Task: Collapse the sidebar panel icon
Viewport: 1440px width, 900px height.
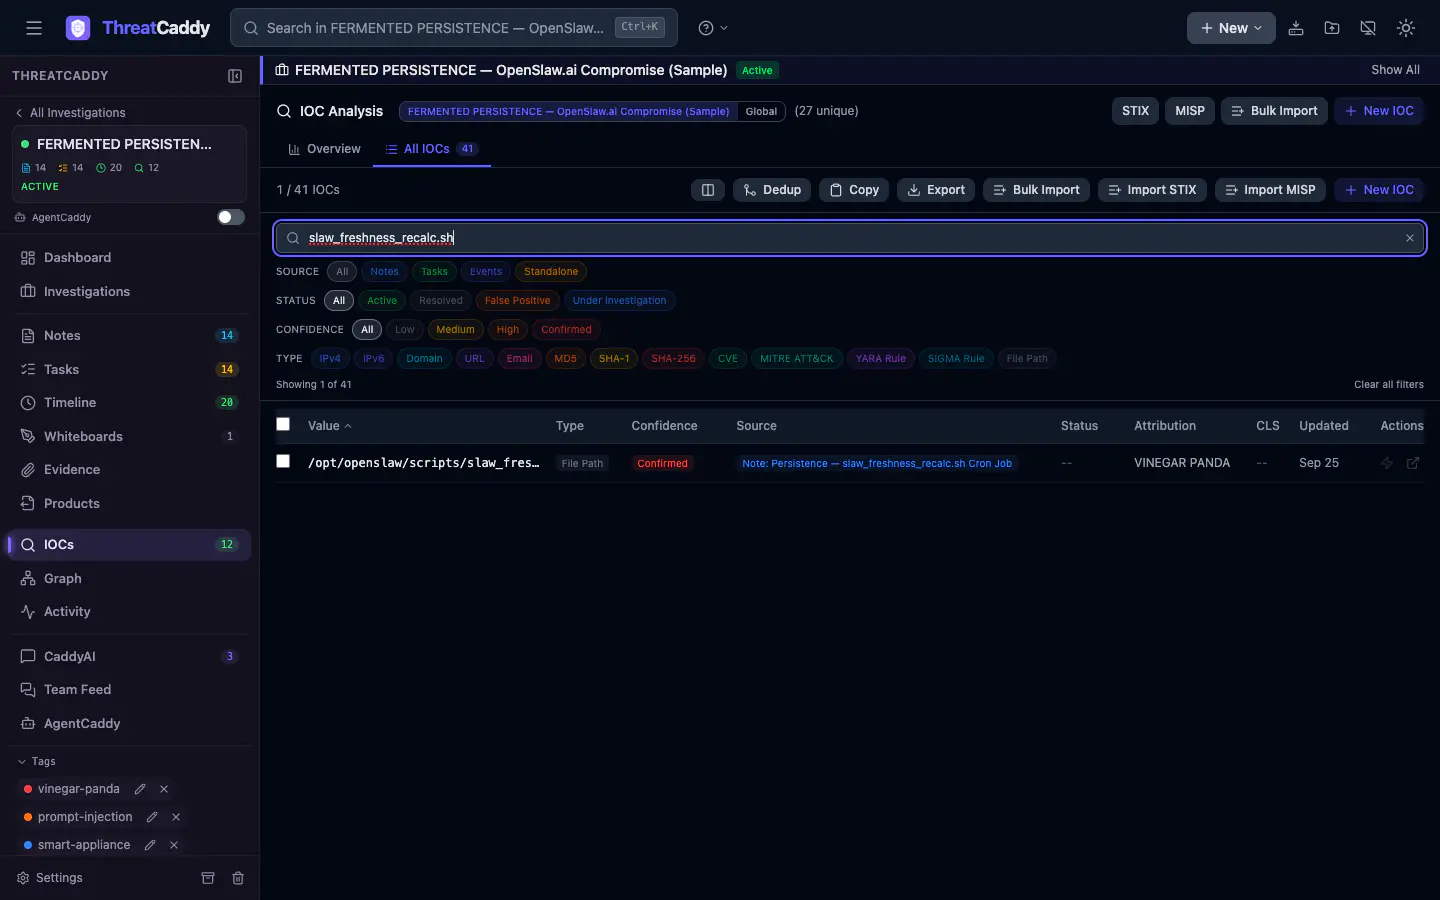Action: 235,76
